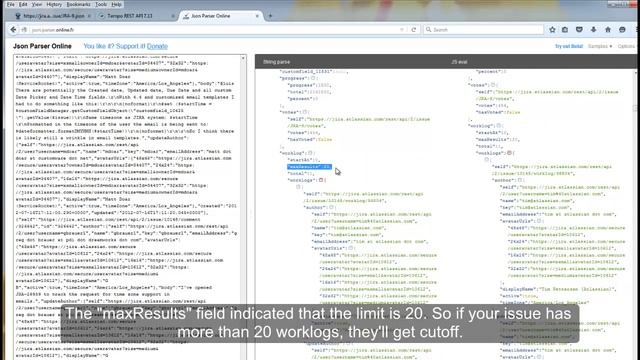Open the Options menu on the page
640x360 pixels.
coord(626,46)
